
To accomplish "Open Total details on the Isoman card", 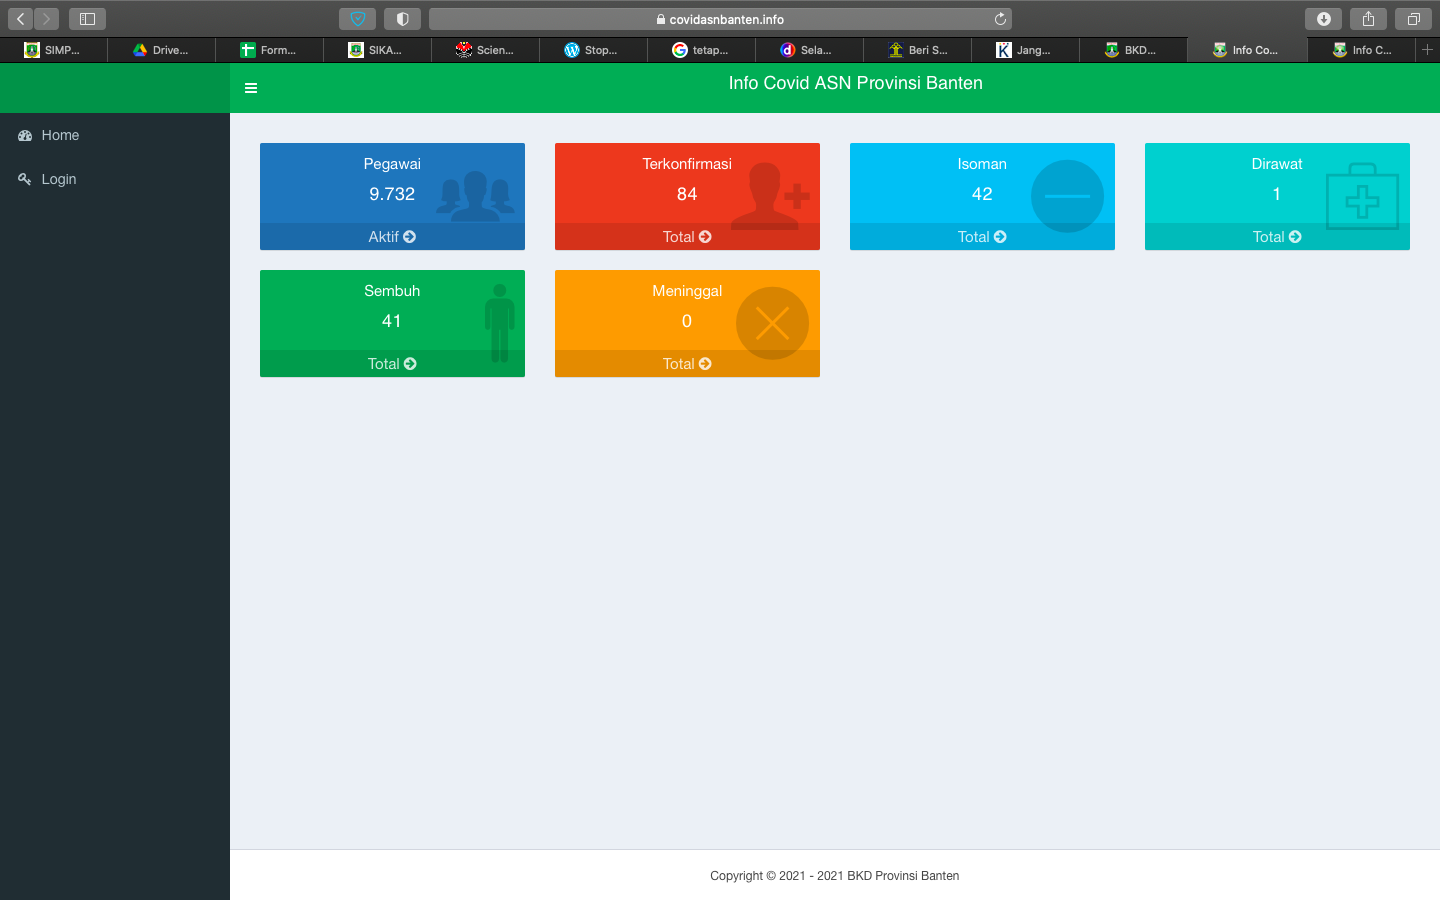I will 982,237.
